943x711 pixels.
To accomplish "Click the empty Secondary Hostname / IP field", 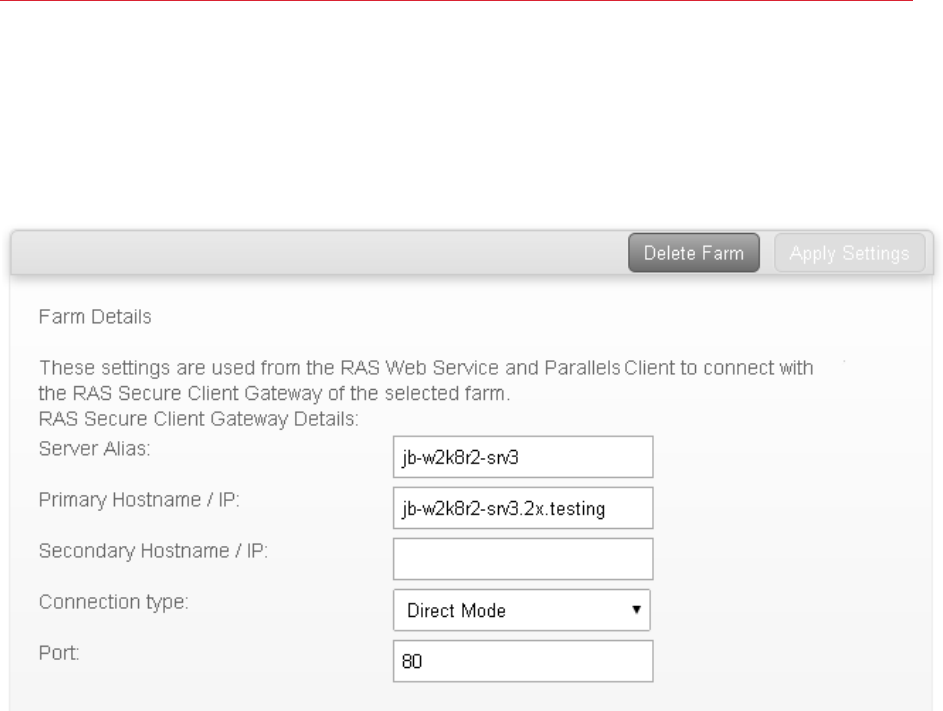I will (x=523, y=559).
